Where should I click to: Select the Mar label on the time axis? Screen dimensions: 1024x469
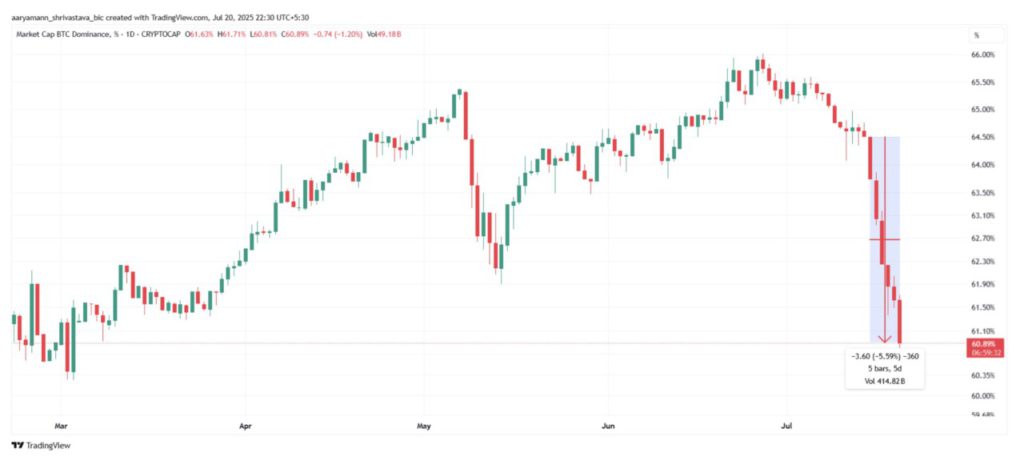pyautogui.click(x=62, y=424)
